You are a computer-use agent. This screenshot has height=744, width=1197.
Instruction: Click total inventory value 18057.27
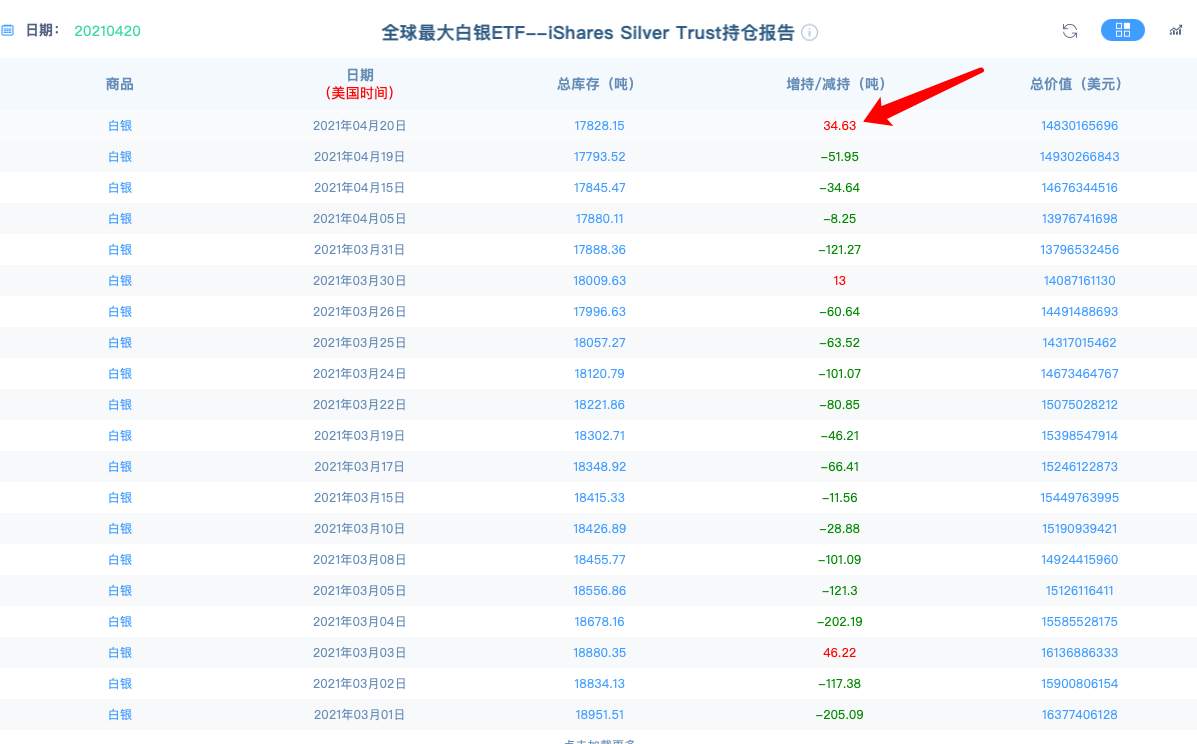coord(599,343)
